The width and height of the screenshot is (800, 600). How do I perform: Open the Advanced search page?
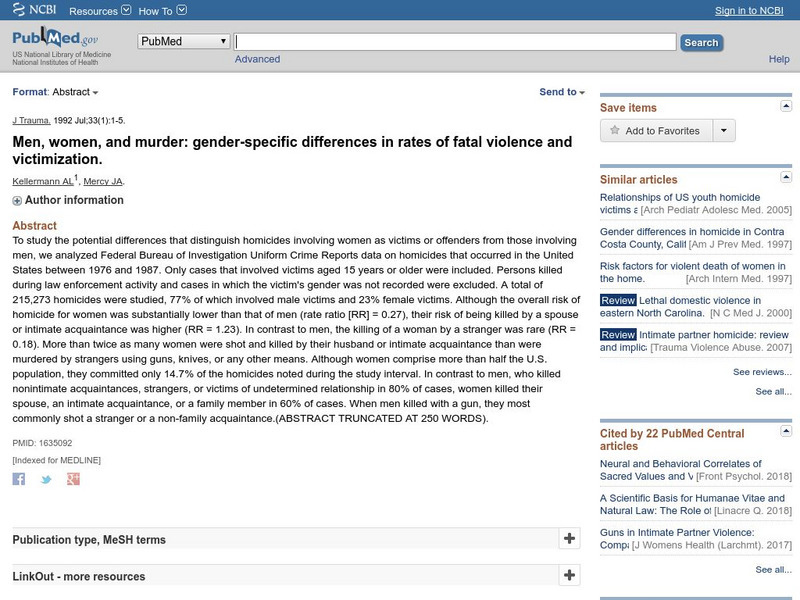258,59
